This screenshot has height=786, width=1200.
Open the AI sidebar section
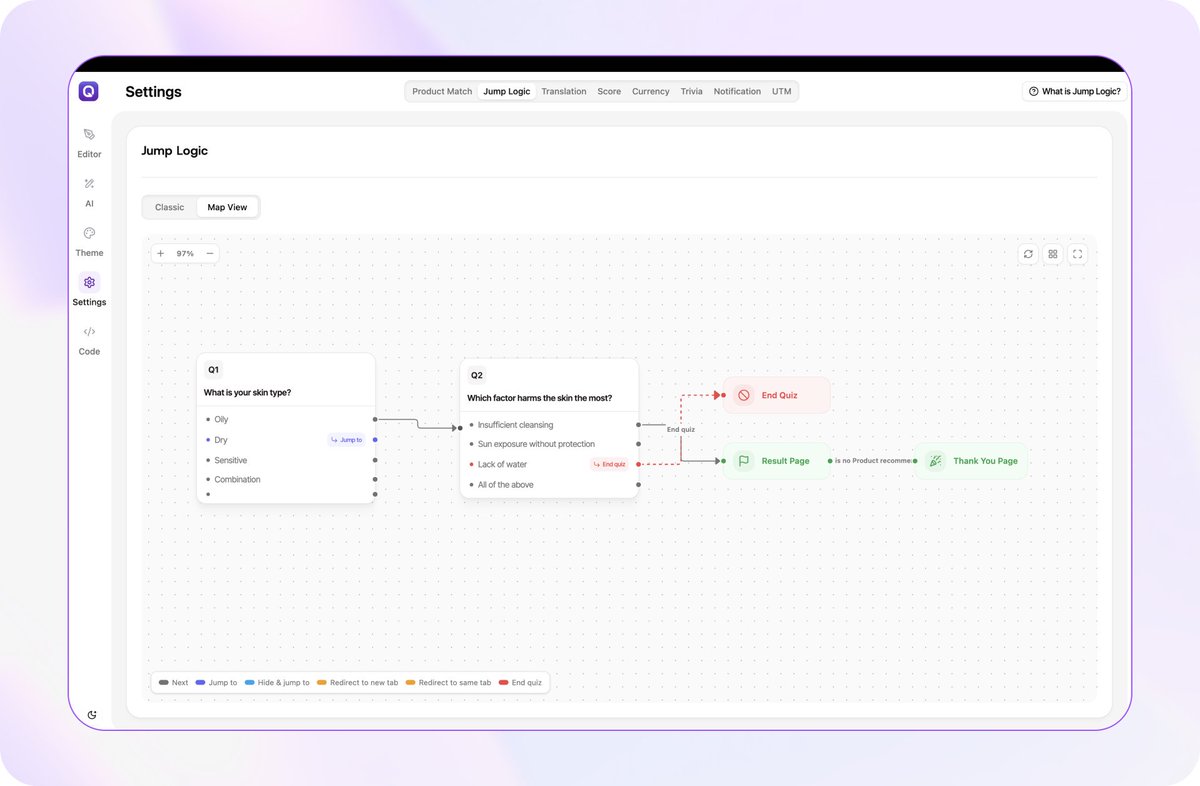pos(89,192)
